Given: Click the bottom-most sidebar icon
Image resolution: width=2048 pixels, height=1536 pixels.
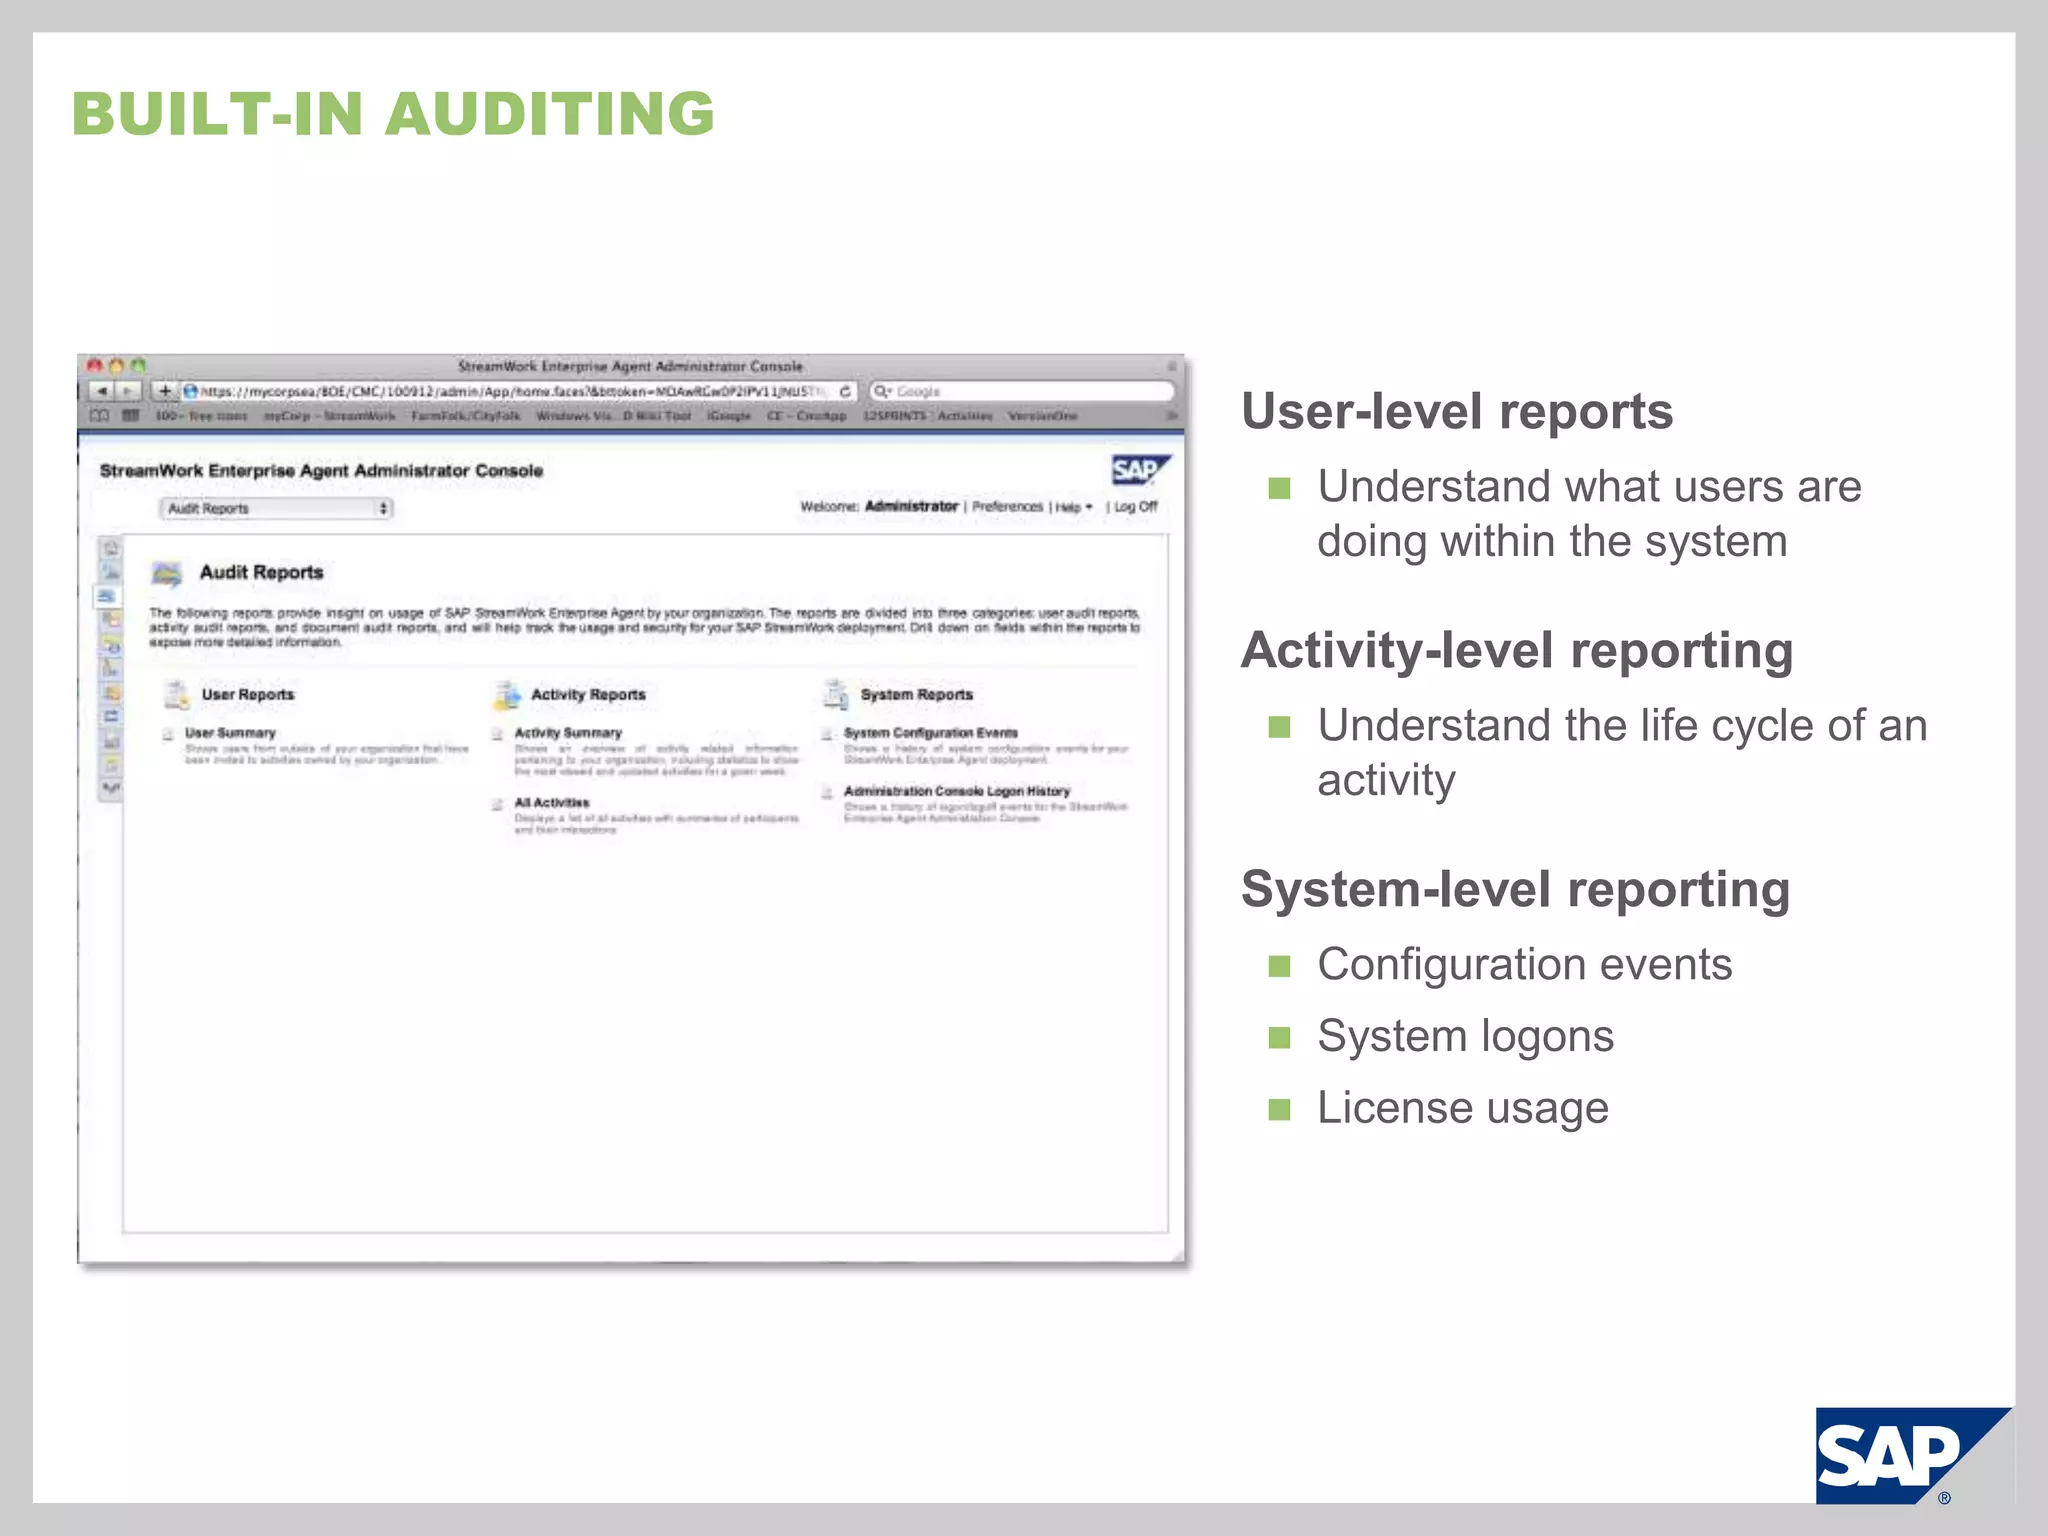Looking at the screenshot, I should pos(111,789).
